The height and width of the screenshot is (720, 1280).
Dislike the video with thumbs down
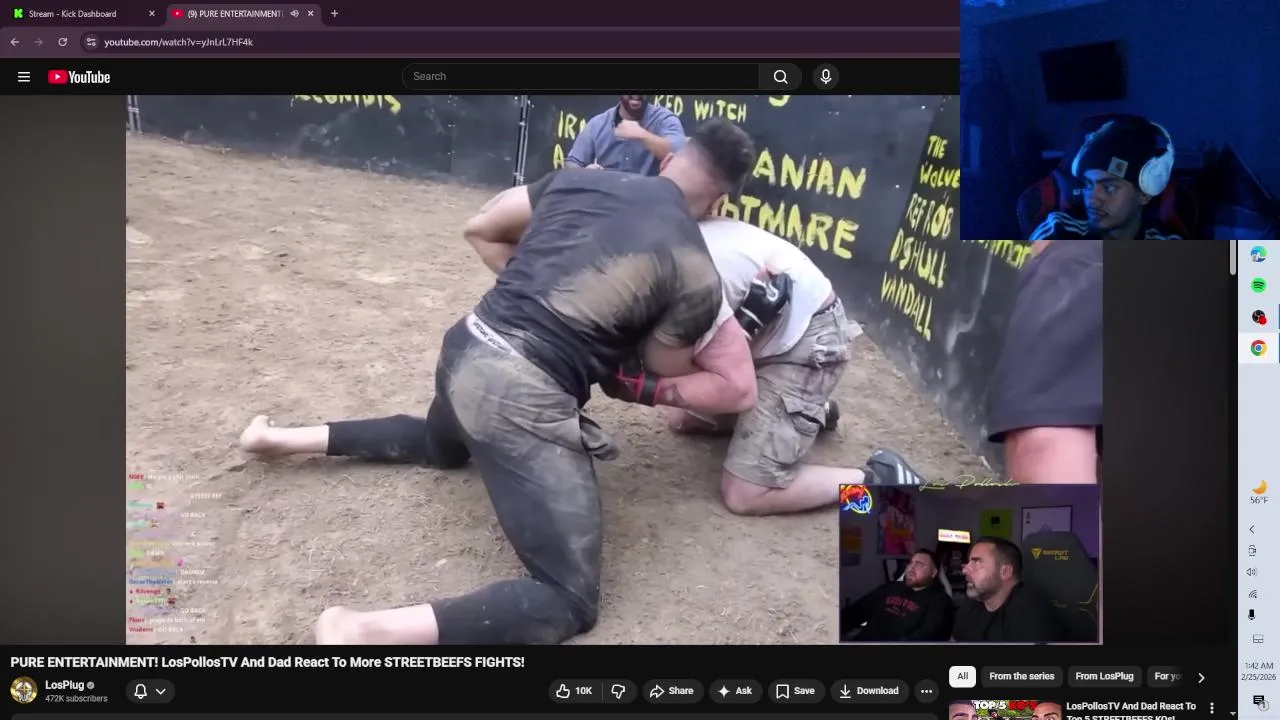pos(618,691)
